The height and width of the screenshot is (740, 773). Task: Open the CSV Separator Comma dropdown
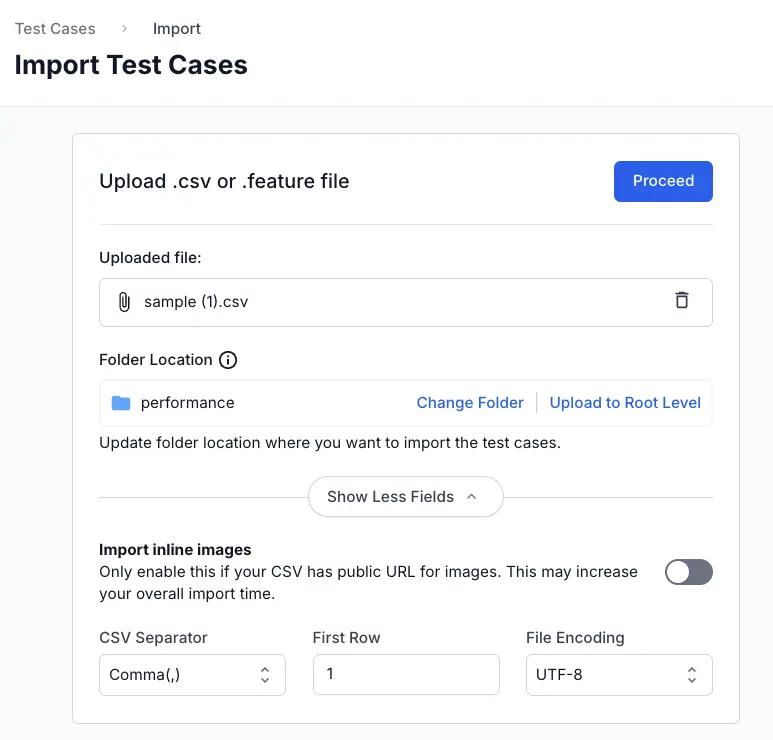pos(192,675)
